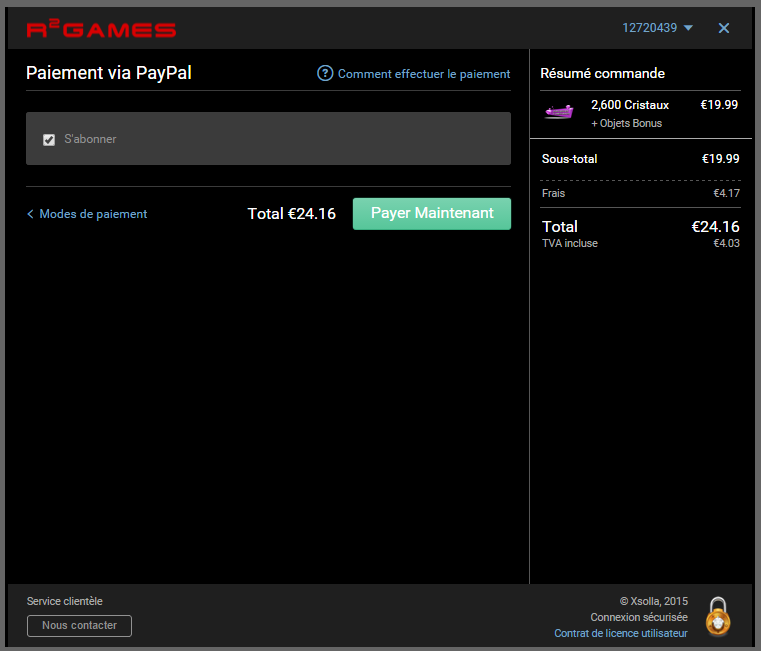
Task: Click the question mark help icon
Action: point(325,73)
